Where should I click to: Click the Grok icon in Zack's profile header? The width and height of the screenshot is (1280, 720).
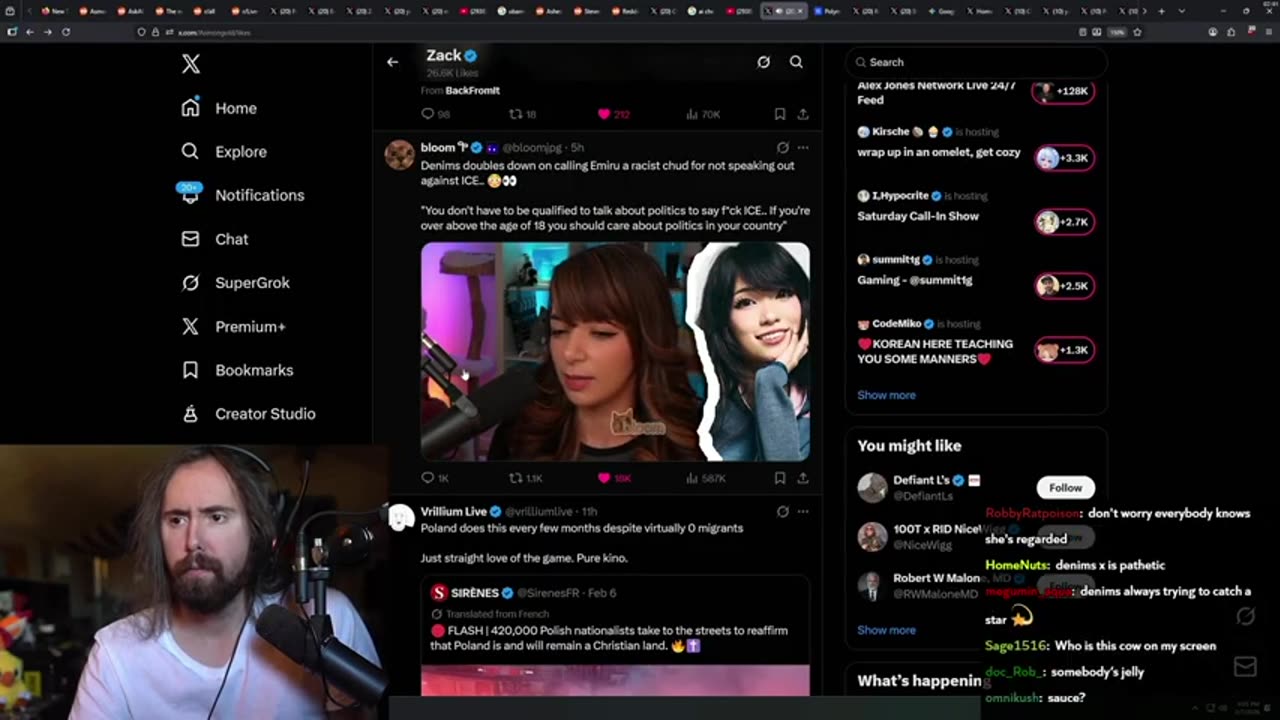click(763, 62)
